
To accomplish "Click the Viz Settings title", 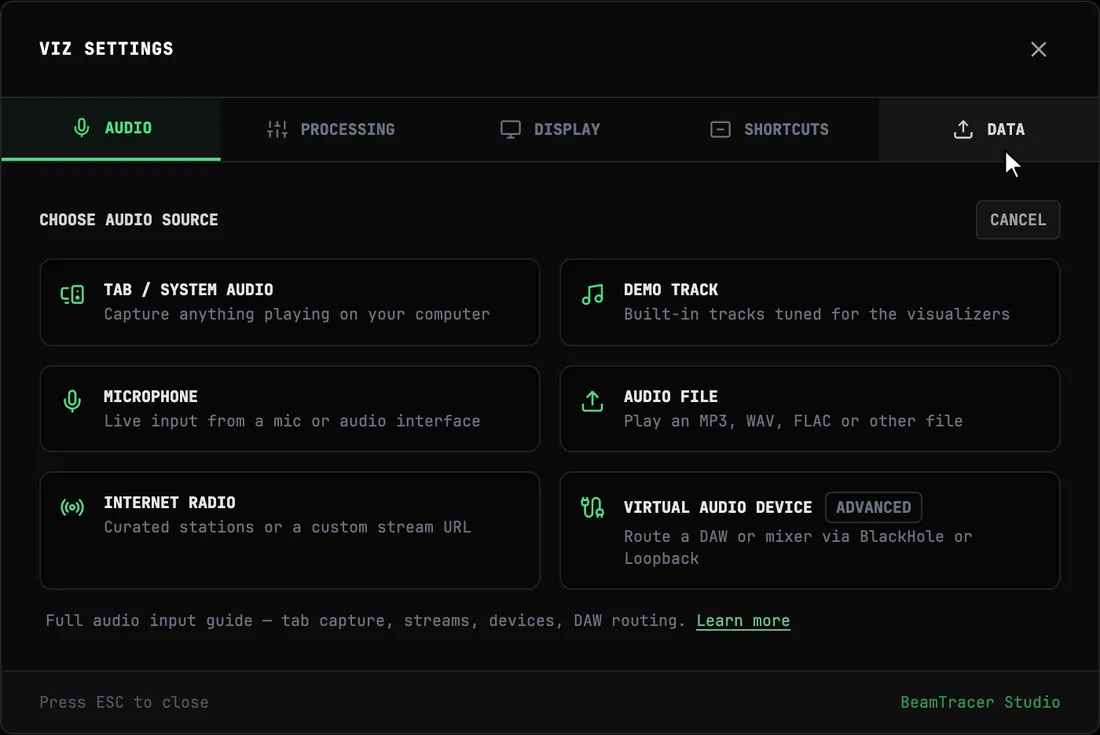I will click(106, 48).
